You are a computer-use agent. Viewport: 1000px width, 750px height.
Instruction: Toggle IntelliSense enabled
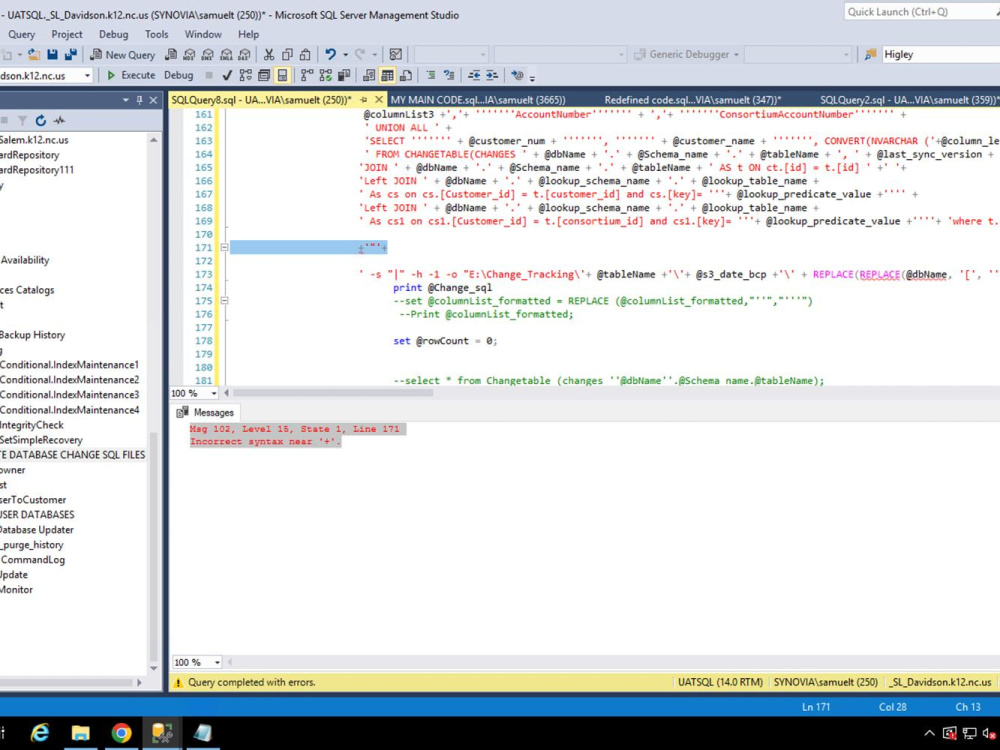click(x=282, y=75)
